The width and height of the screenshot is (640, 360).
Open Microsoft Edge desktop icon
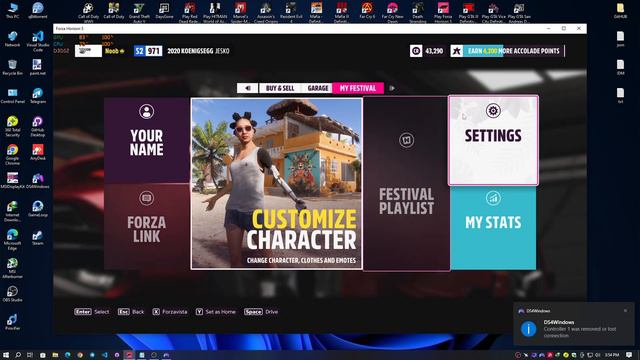point(13,239)
